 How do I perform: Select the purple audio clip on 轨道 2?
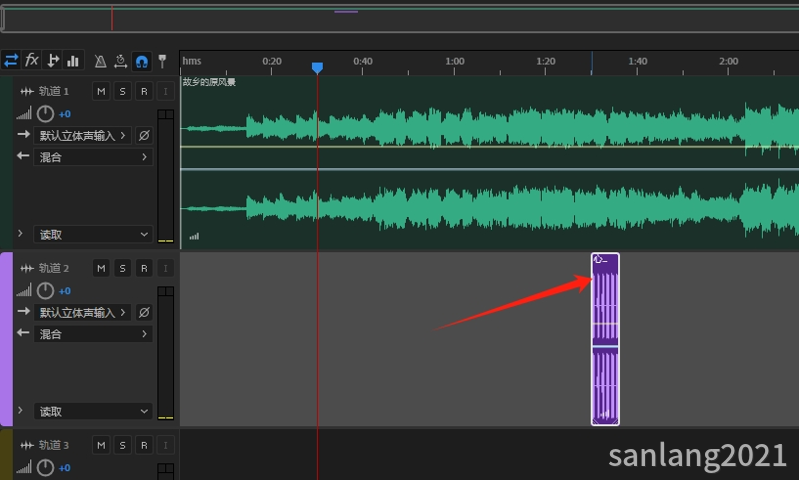(605, 340)
